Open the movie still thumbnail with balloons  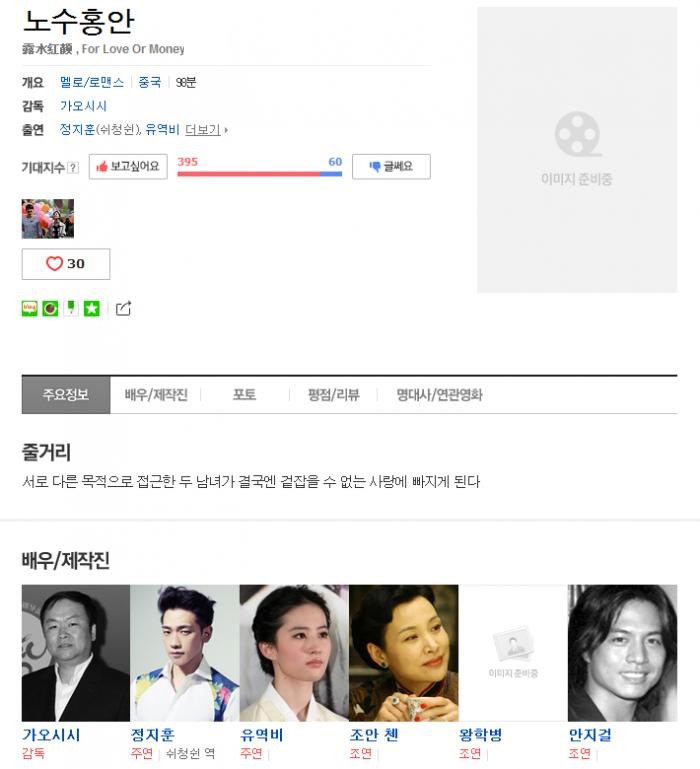click(x=48, y=219)
